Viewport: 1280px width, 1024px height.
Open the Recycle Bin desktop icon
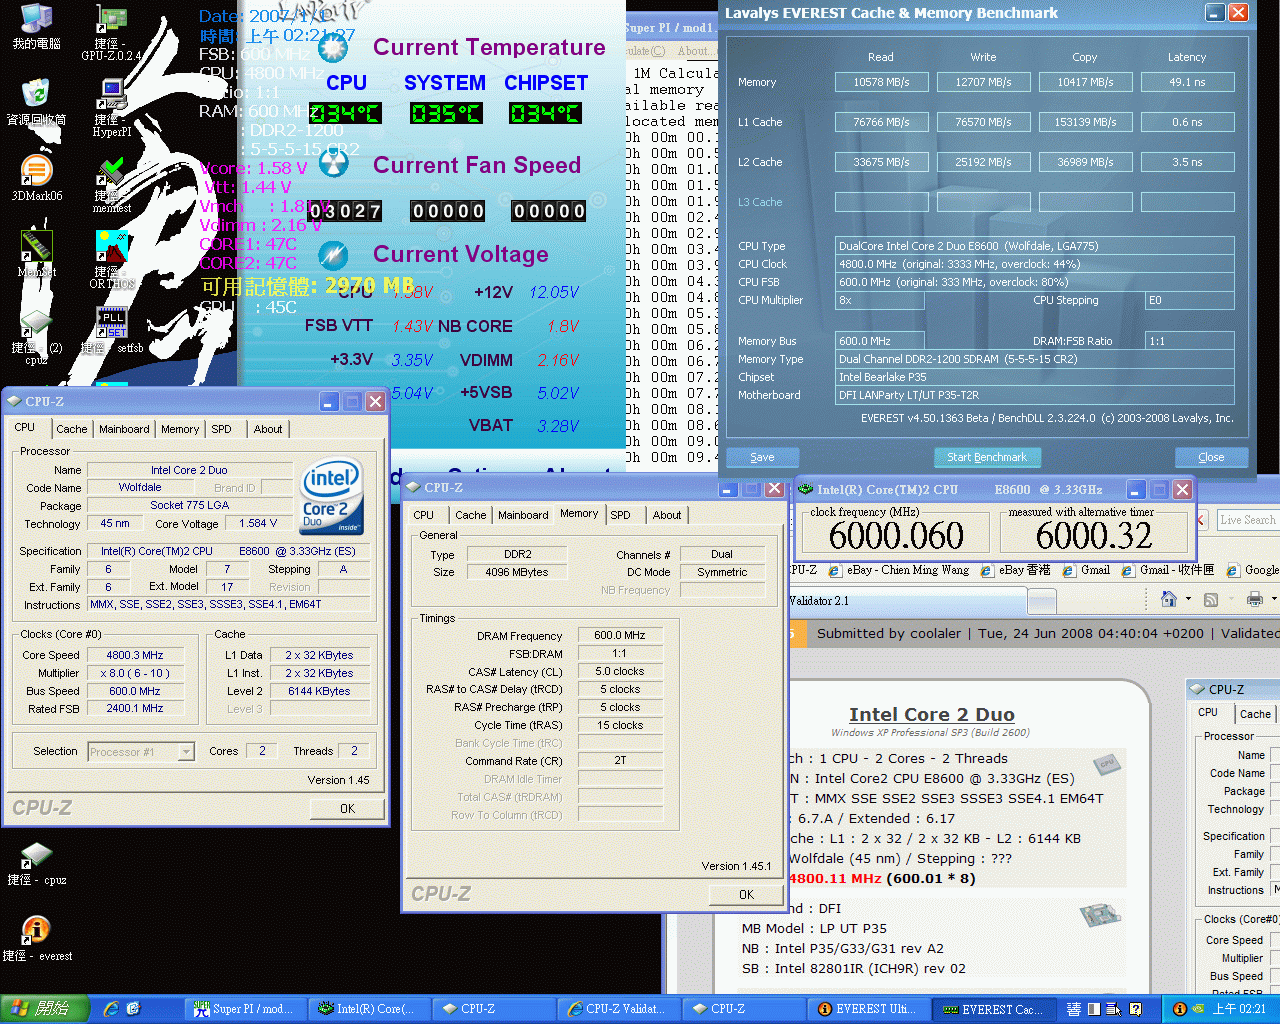point(36,96)
